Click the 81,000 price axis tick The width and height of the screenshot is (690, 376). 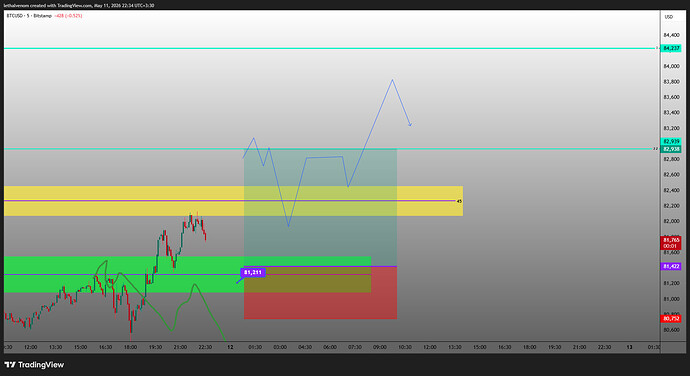672,299
